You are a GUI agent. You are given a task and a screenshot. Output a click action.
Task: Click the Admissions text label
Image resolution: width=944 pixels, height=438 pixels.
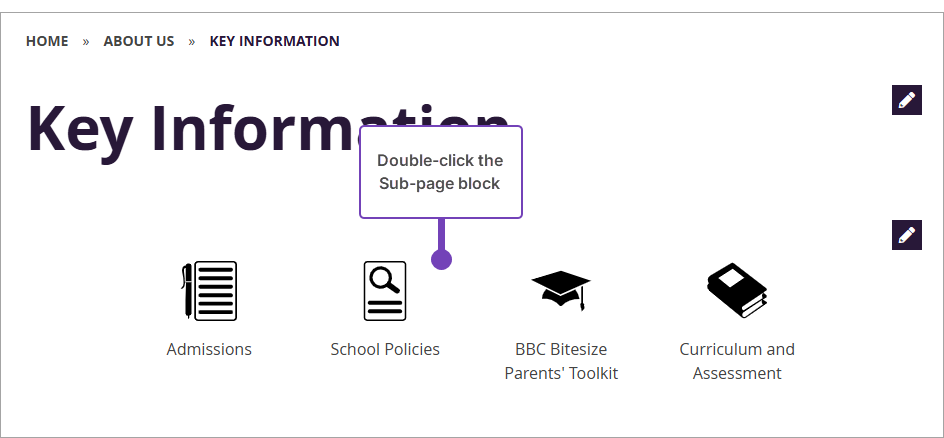[209, 349]
